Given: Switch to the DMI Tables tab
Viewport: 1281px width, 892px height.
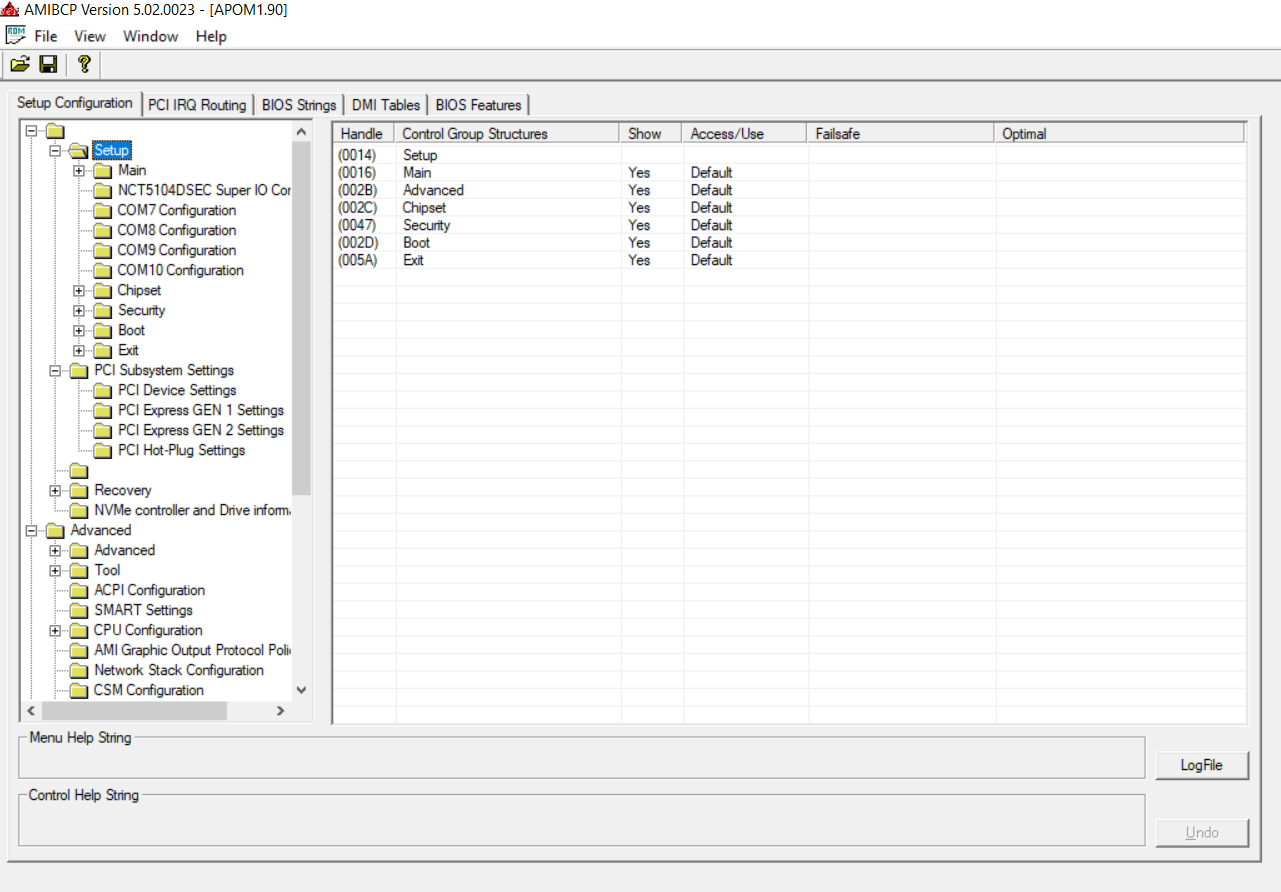Looking at the screenshot, I should 386,105.
